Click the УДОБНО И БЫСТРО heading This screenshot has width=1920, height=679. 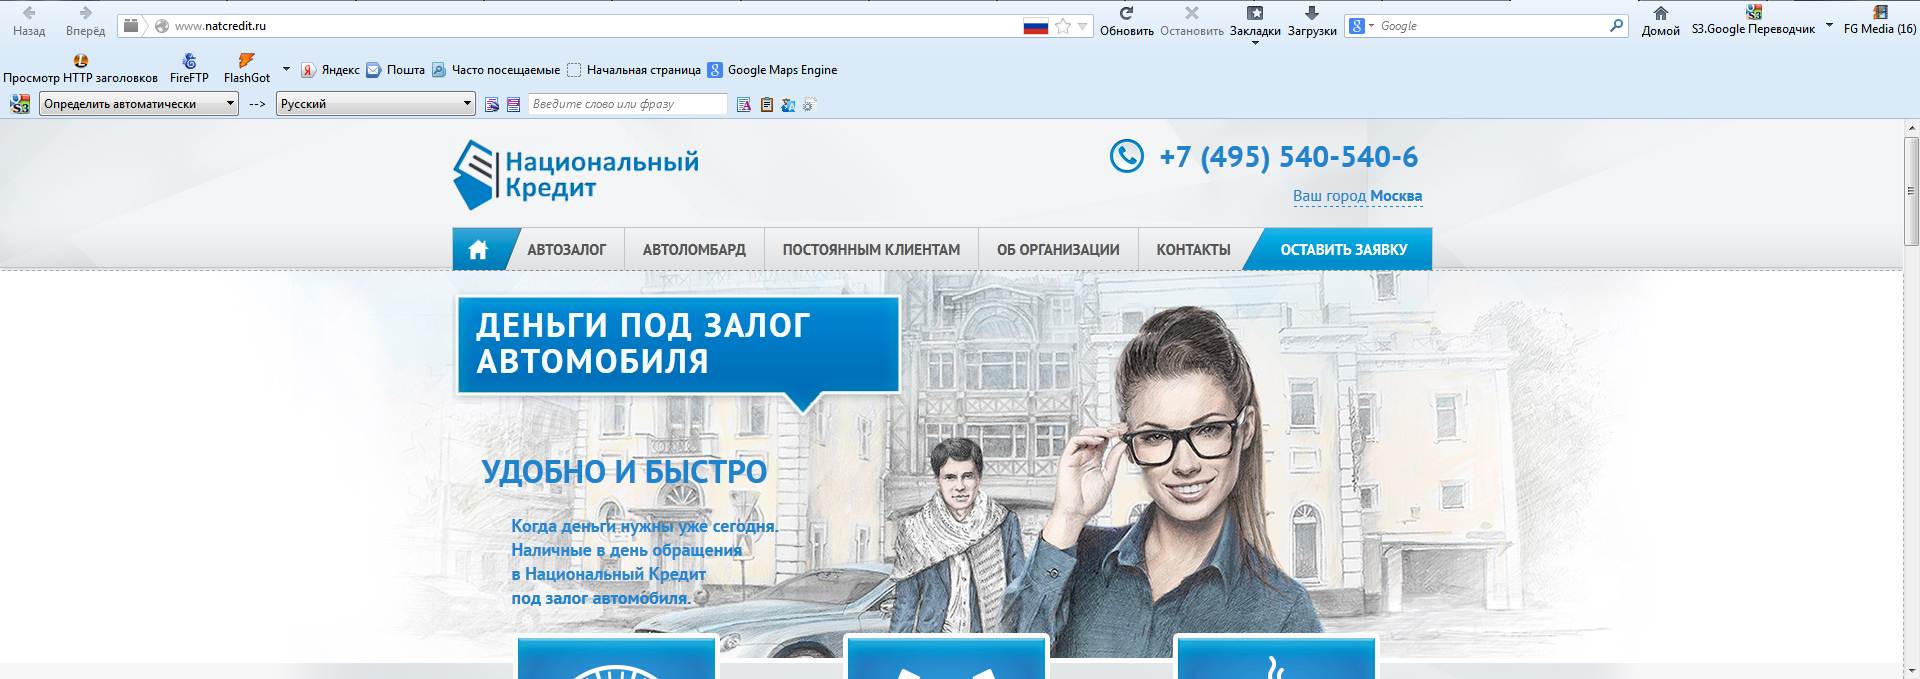coord(624,472)
